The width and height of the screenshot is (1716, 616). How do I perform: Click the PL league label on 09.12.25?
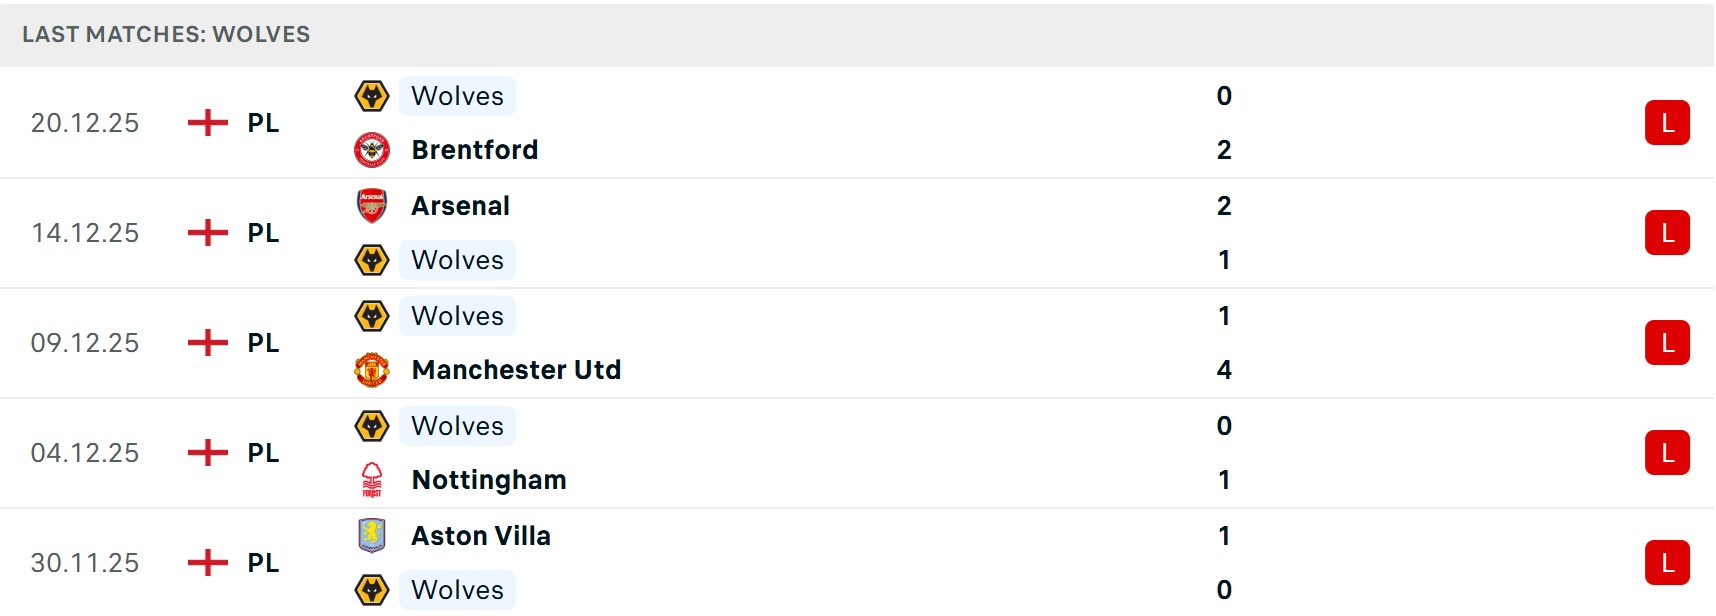[263, 343]
